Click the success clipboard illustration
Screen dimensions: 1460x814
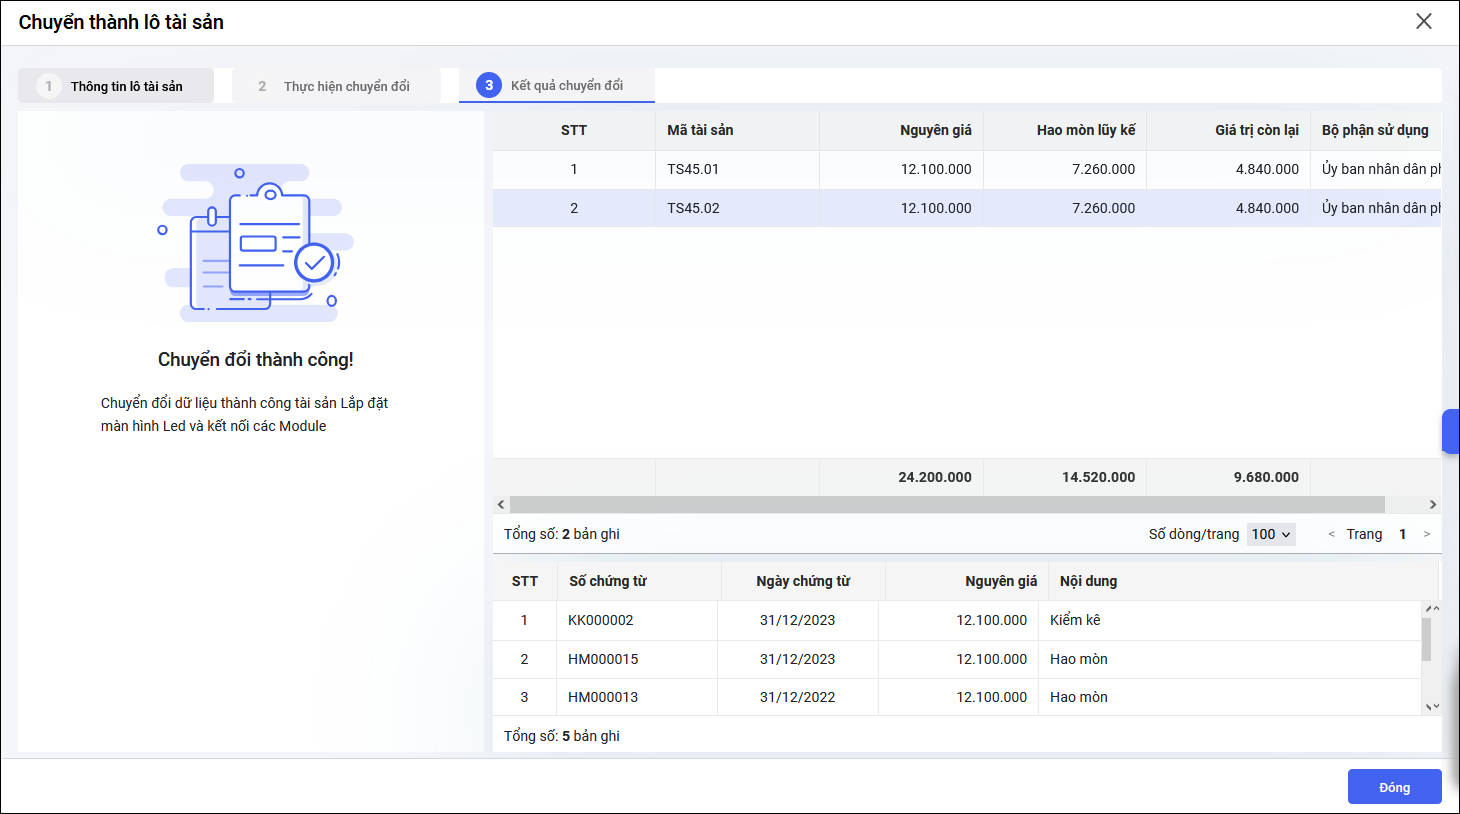click(256, 243)
